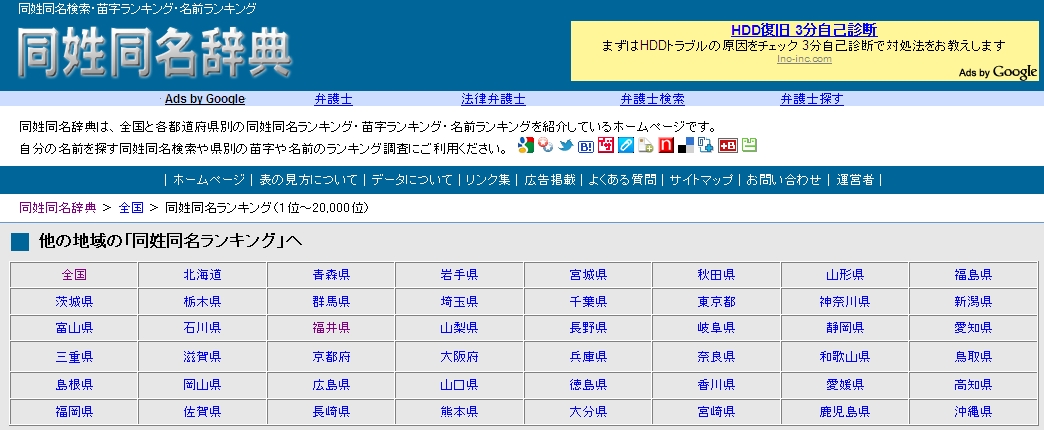Click the red +B bookmark icon
Viewport: 1044px width, 430px height.
(x=728, y=146)
